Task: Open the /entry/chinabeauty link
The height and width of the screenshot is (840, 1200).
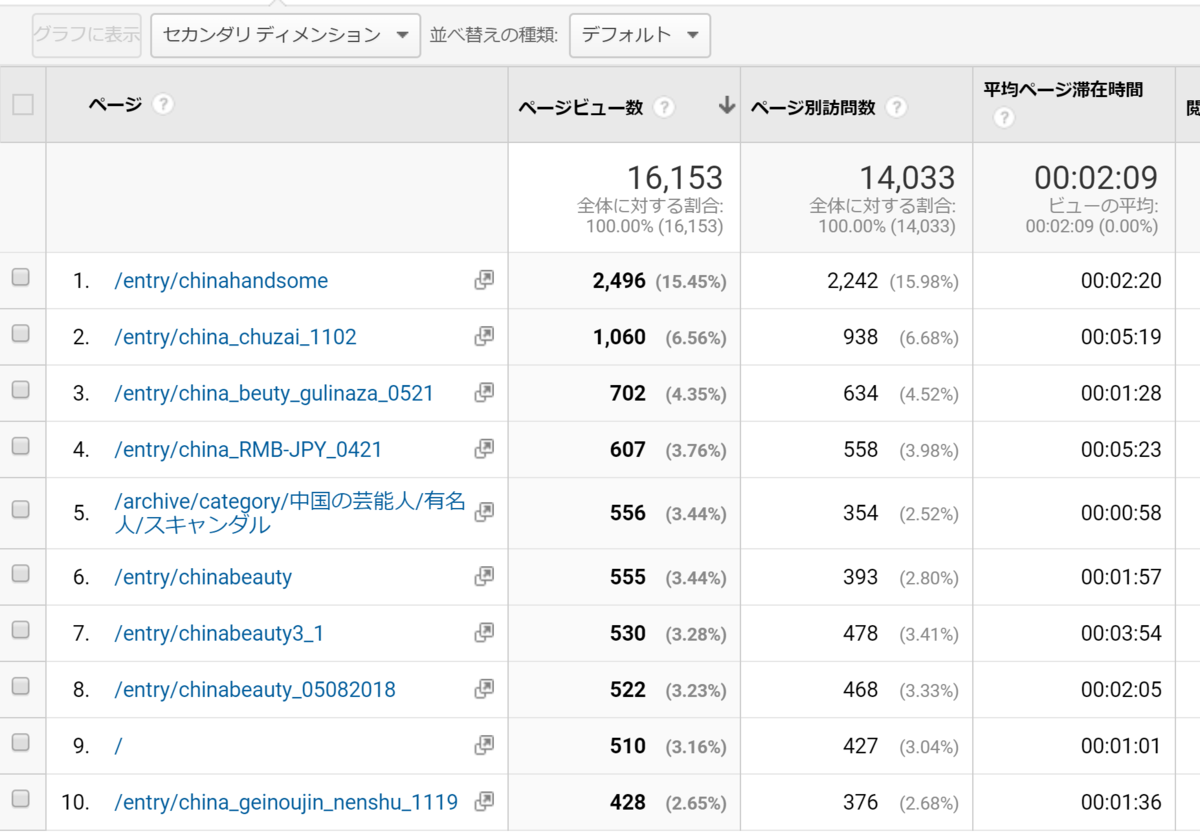Action: tap(203, 577)
